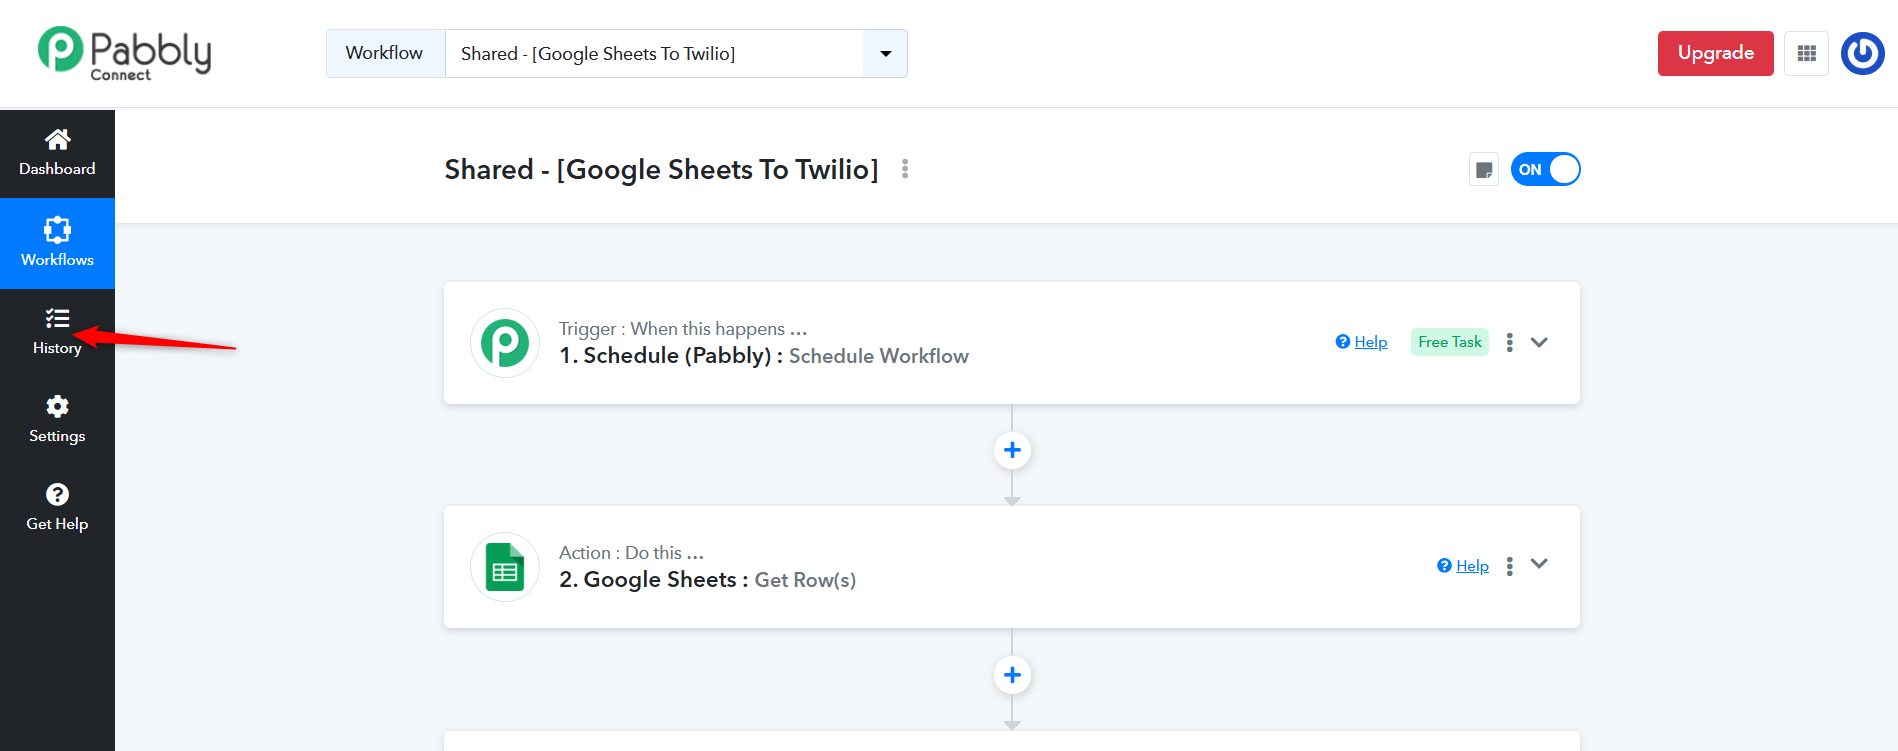
Task: Click the workflow title heading text
Action: pos(662,170)
